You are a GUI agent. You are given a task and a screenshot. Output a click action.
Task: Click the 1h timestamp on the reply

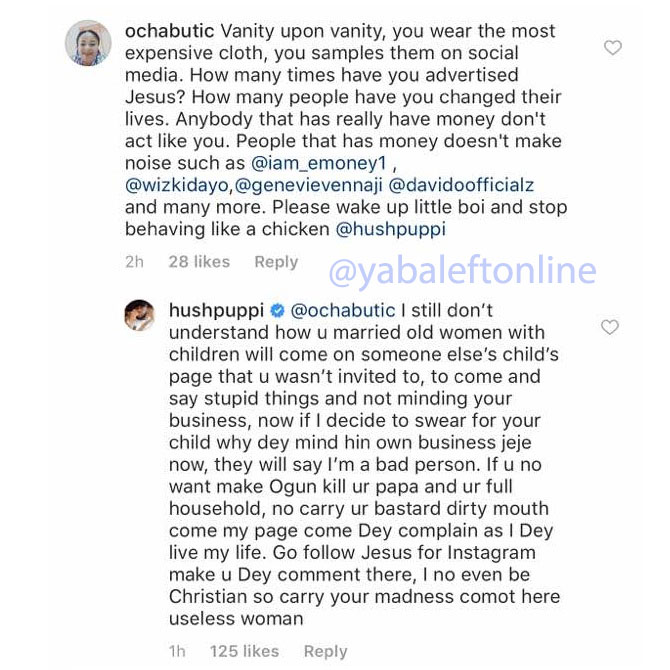pos(178,651)
